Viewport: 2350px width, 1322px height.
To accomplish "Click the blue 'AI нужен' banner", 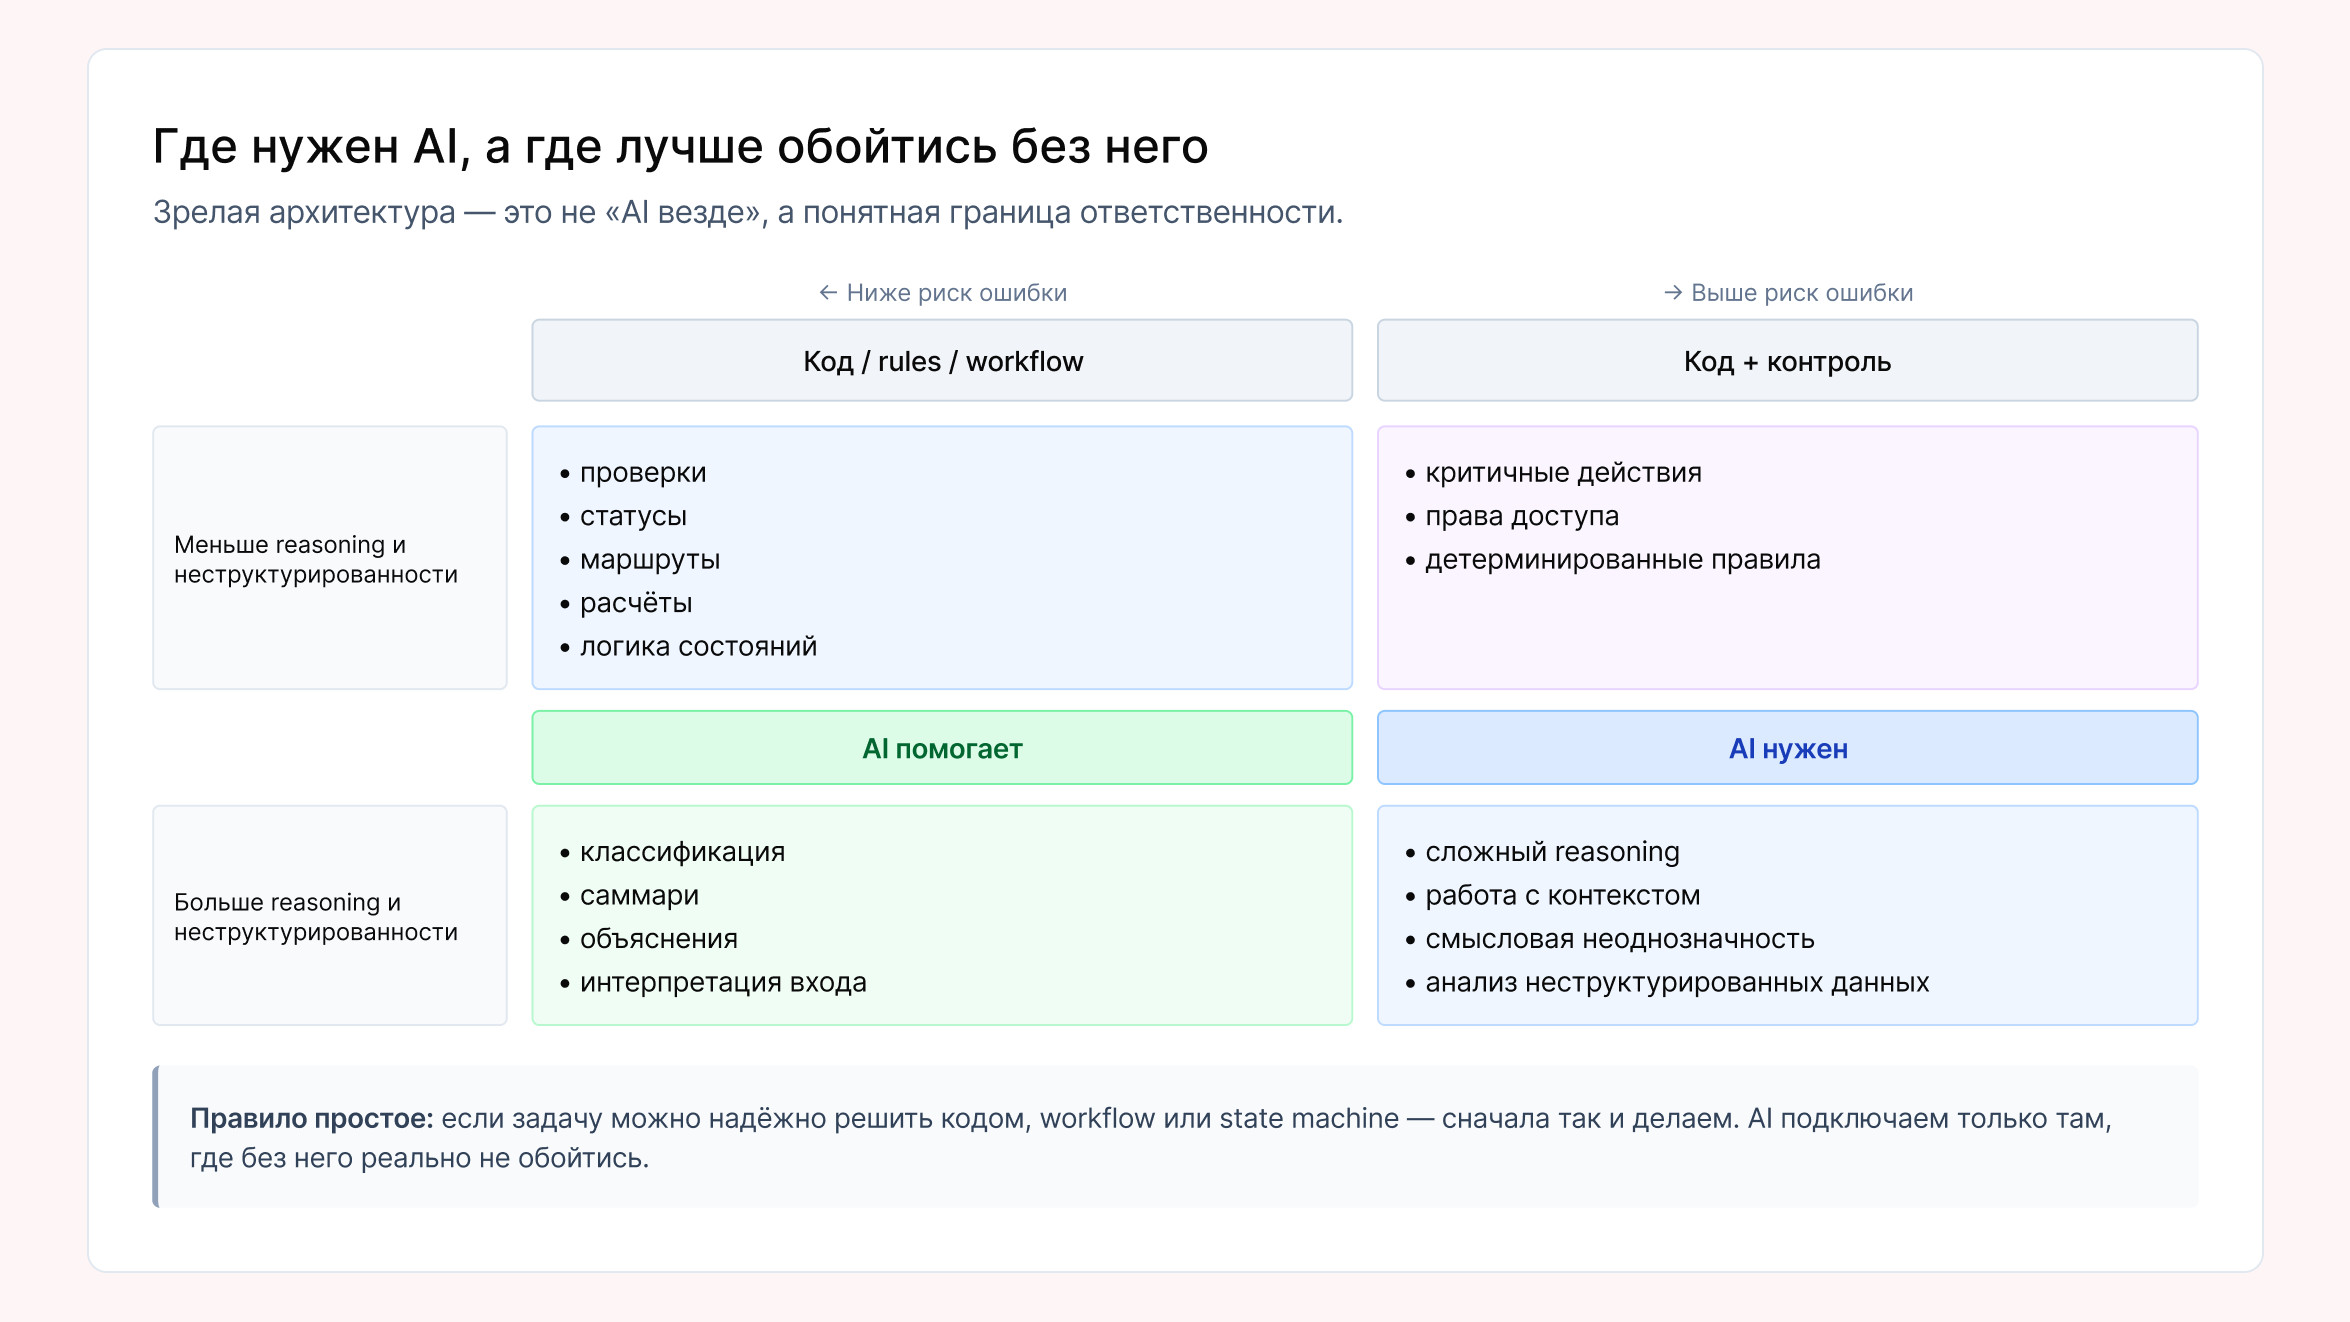I will click(x=1787, y=748).
